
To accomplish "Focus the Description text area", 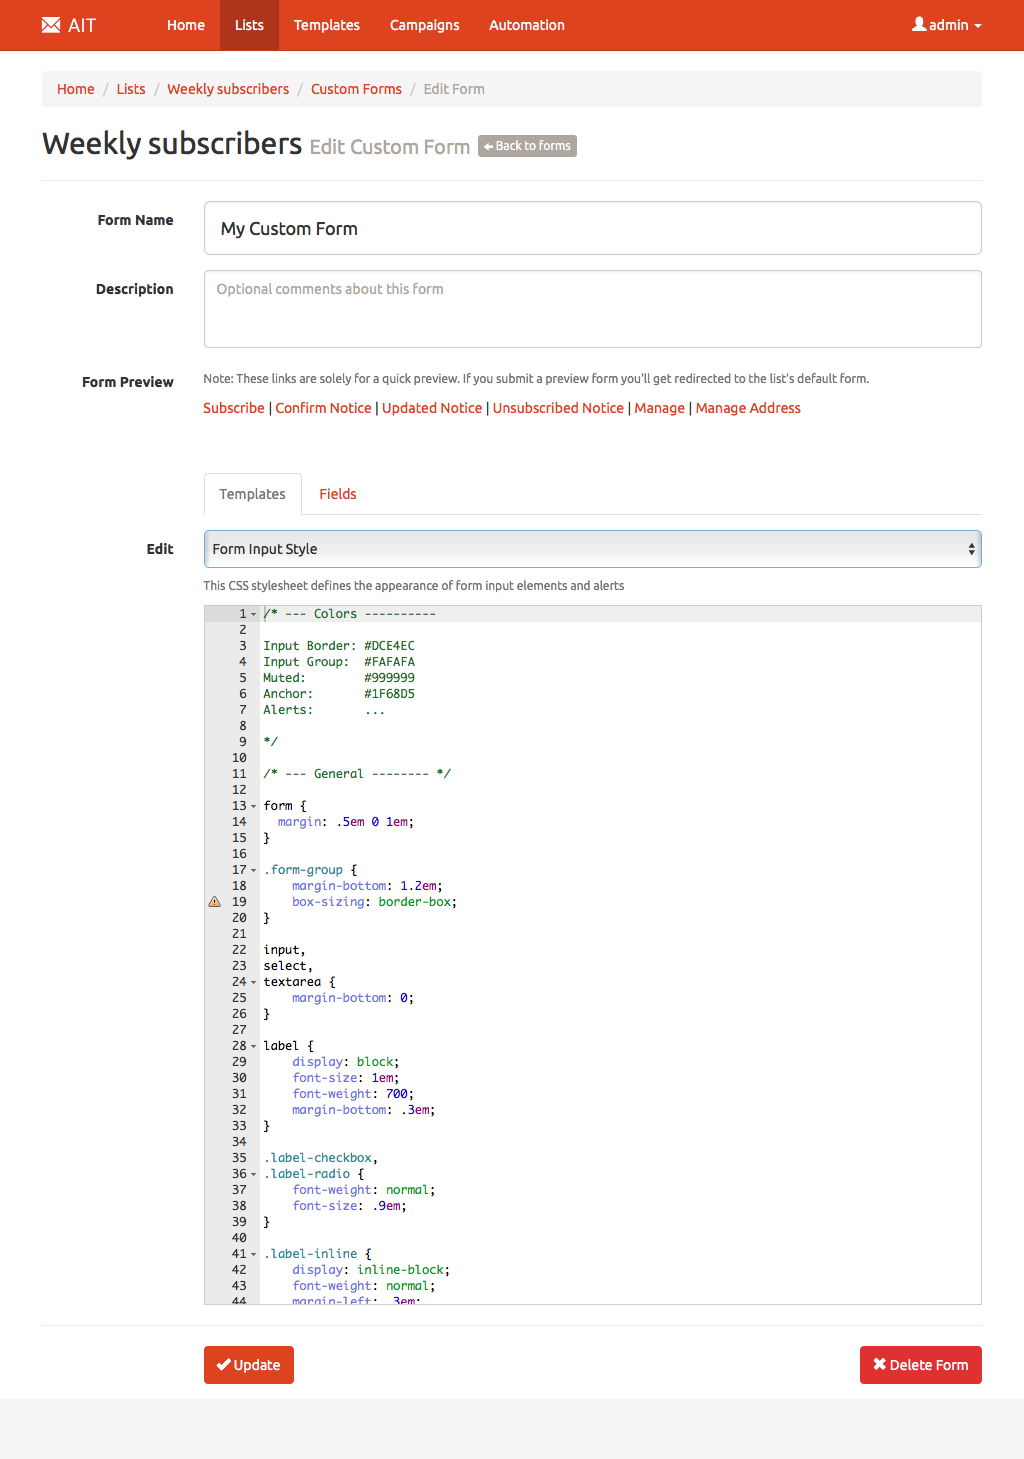I will click(592, 309).
